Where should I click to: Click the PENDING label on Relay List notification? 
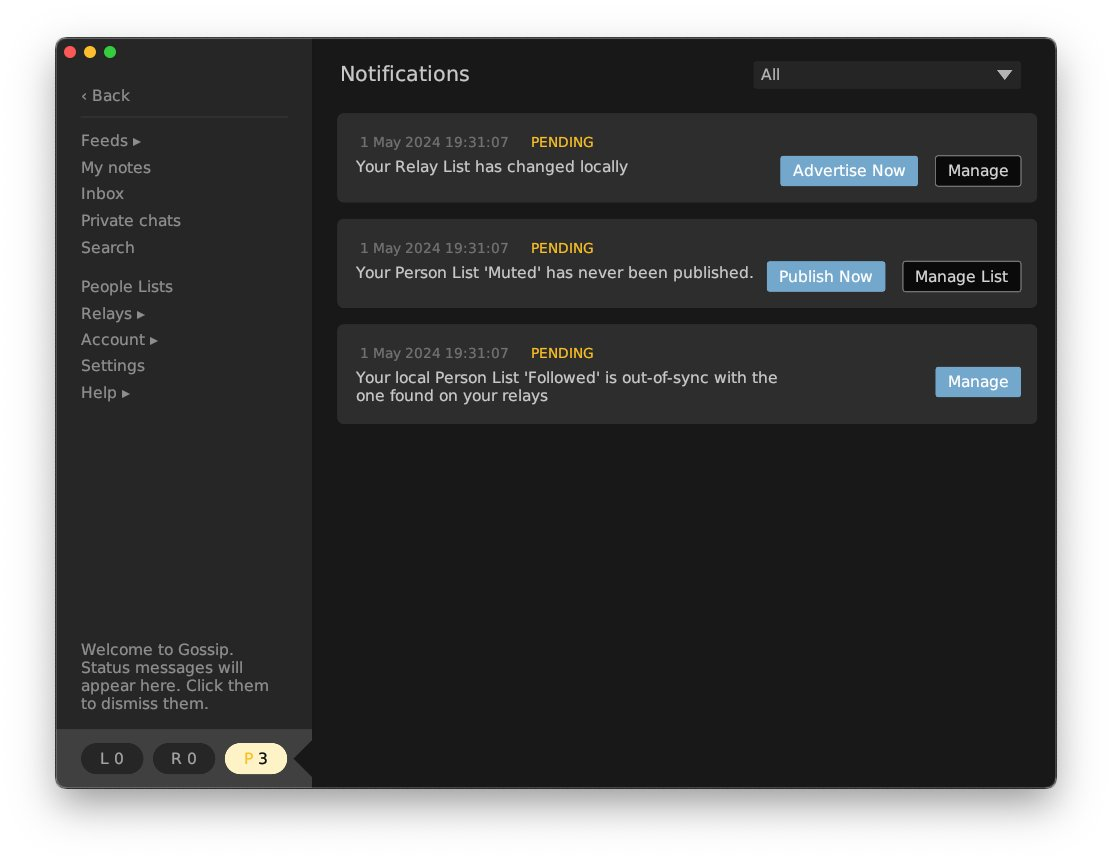click(x=562, y=142)
